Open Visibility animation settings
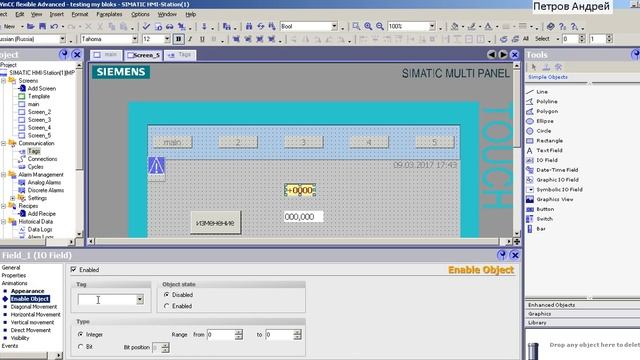This screenshot has height=360, width=640. [x=20, y=338]
